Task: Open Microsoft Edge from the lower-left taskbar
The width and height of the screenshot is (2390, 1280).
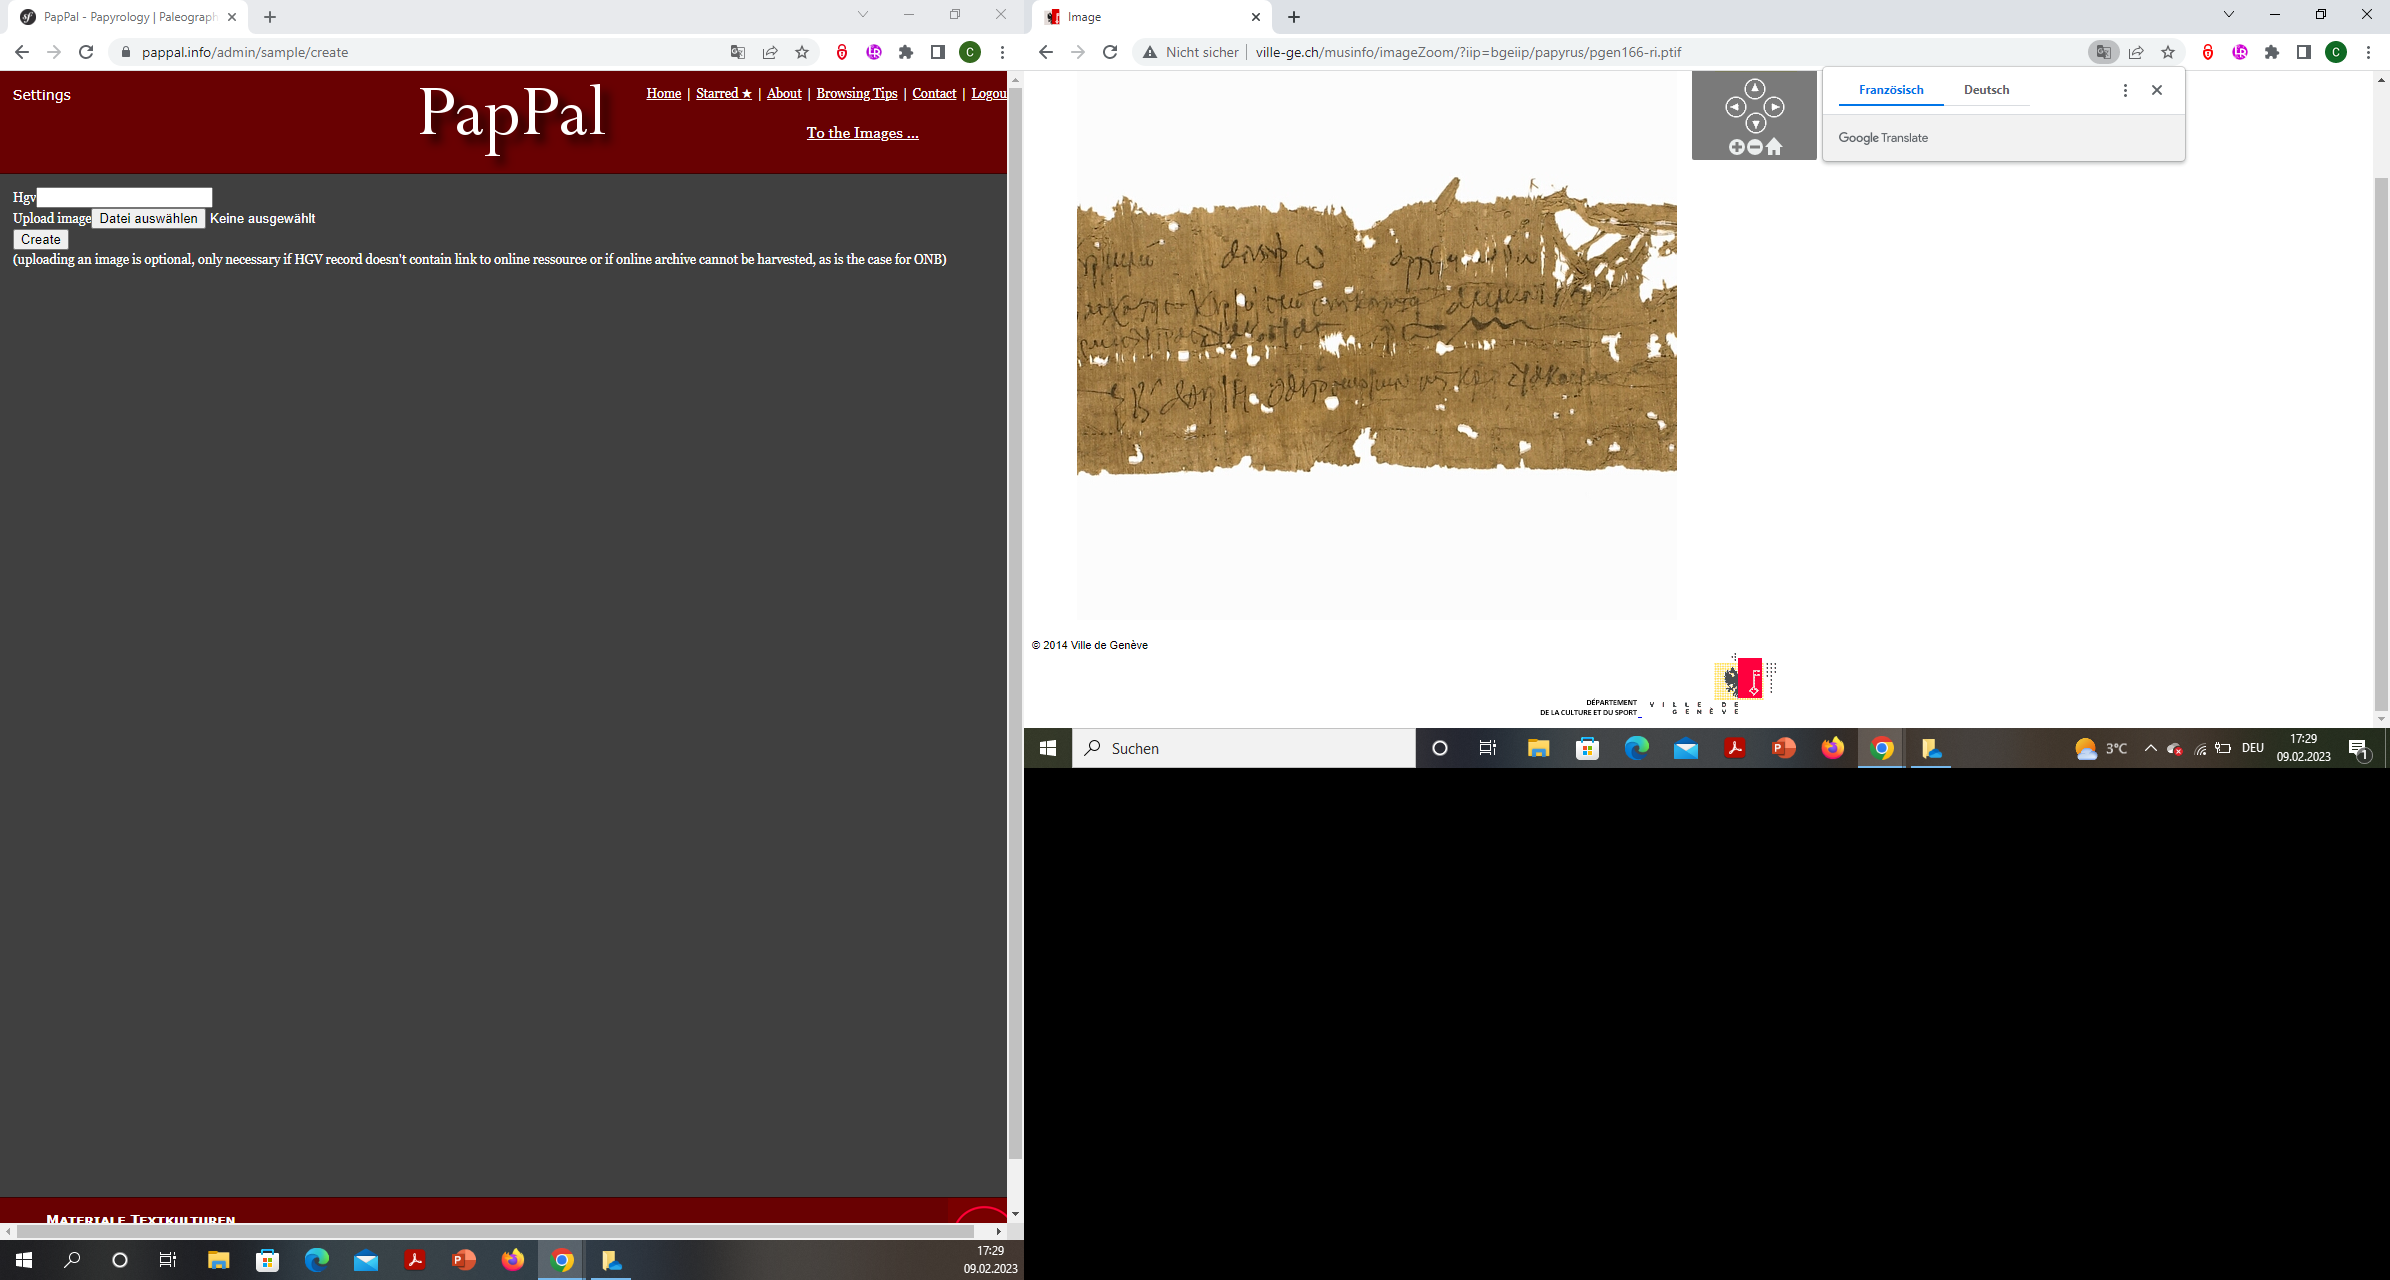Action: click(317, 1260)
